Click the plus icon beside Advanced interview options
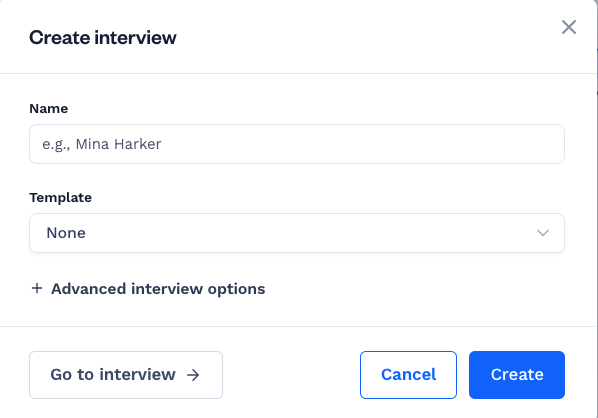 [37, 288]
